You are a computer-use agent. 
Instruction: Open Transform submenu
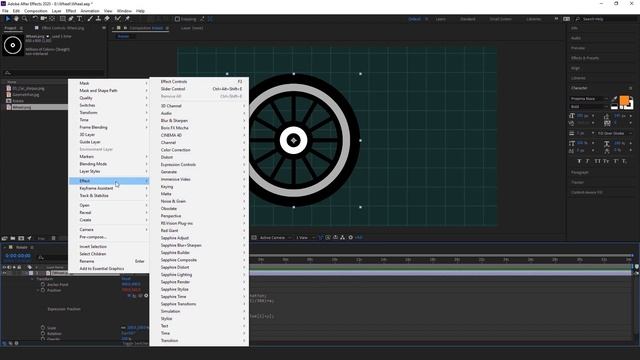(109, 113)
